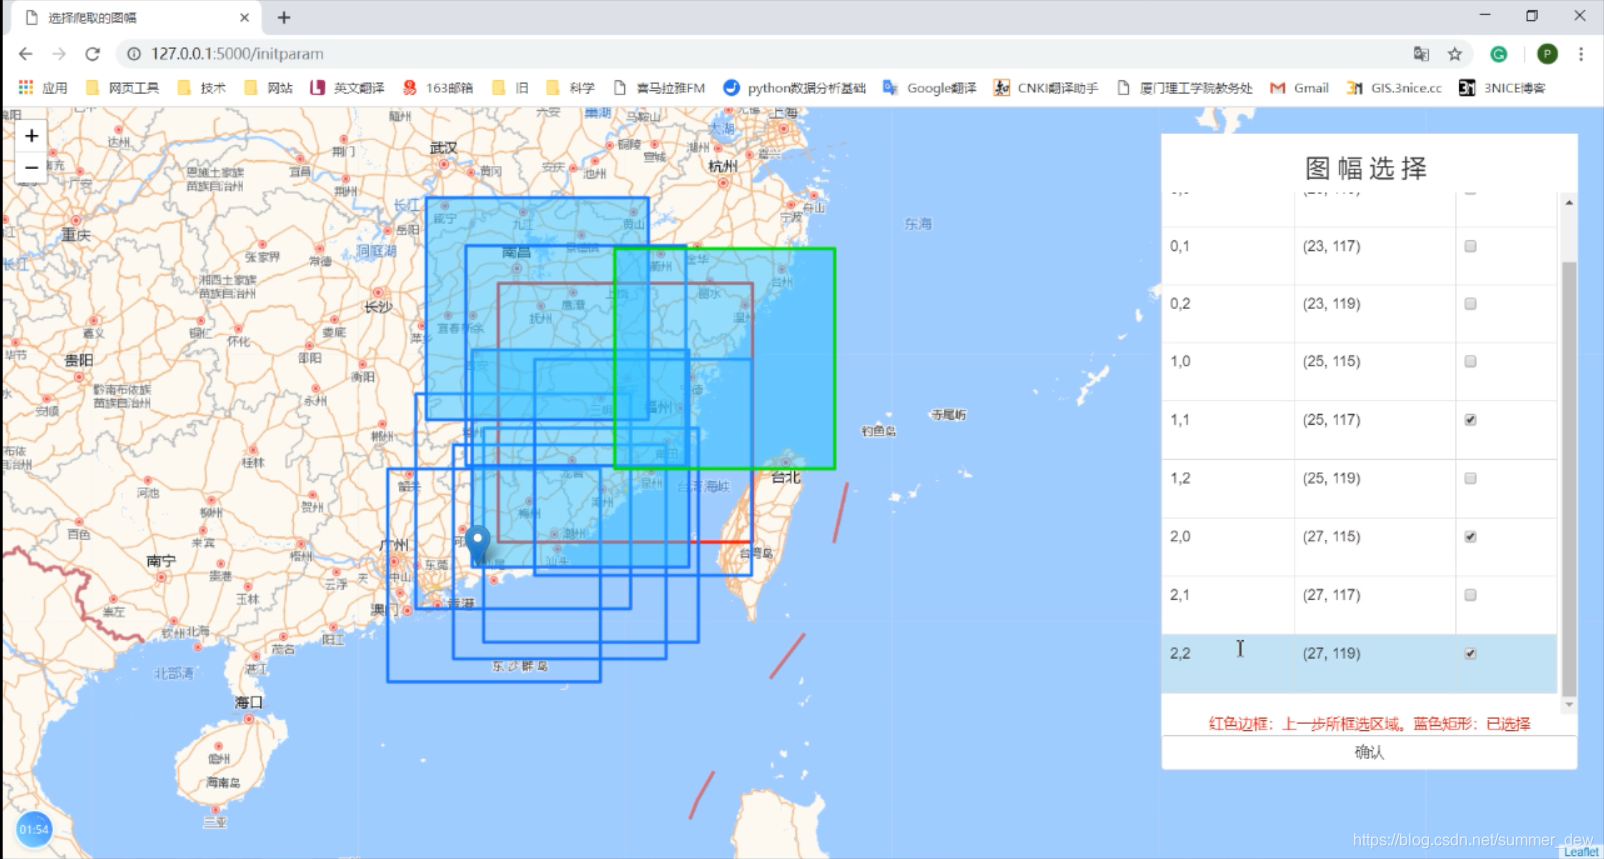Click the site info icon before the URL

point(134,54)
